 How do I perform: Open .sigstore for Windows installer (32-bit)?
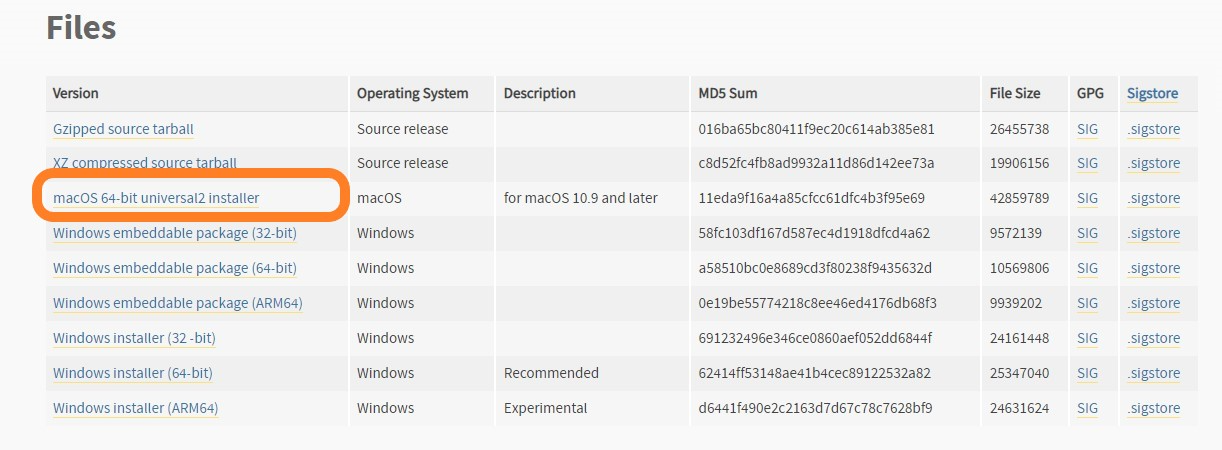point(1153,338)
